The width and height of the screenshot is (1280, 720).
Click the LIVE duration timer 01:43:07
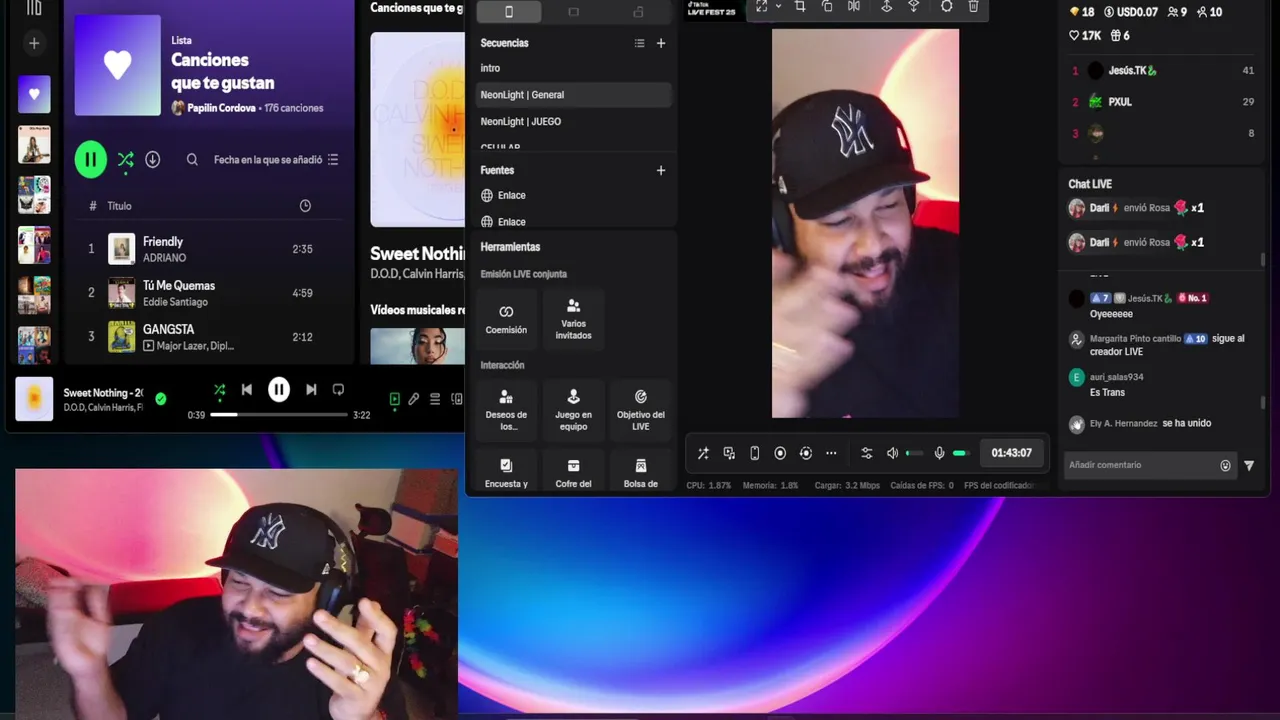pos(1011,453)
